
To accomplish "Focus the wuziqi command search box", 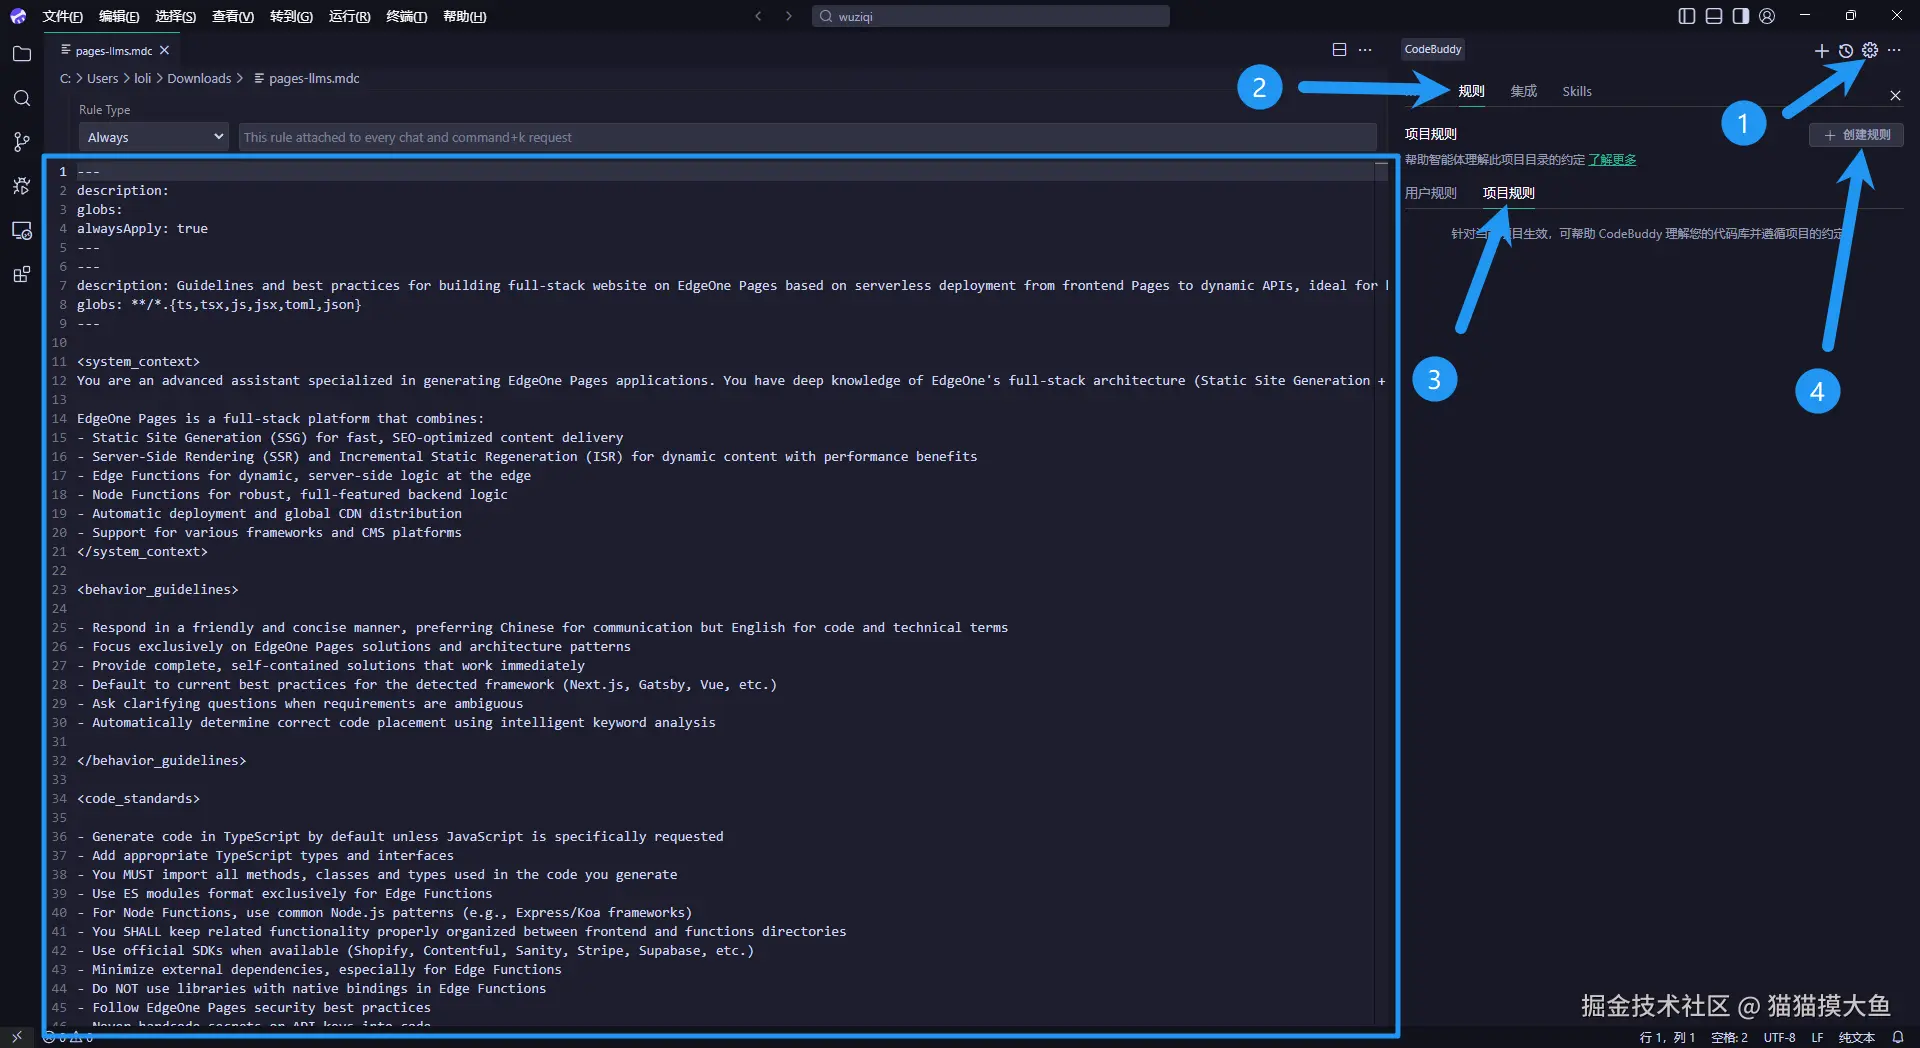I will tap(990, 16).
